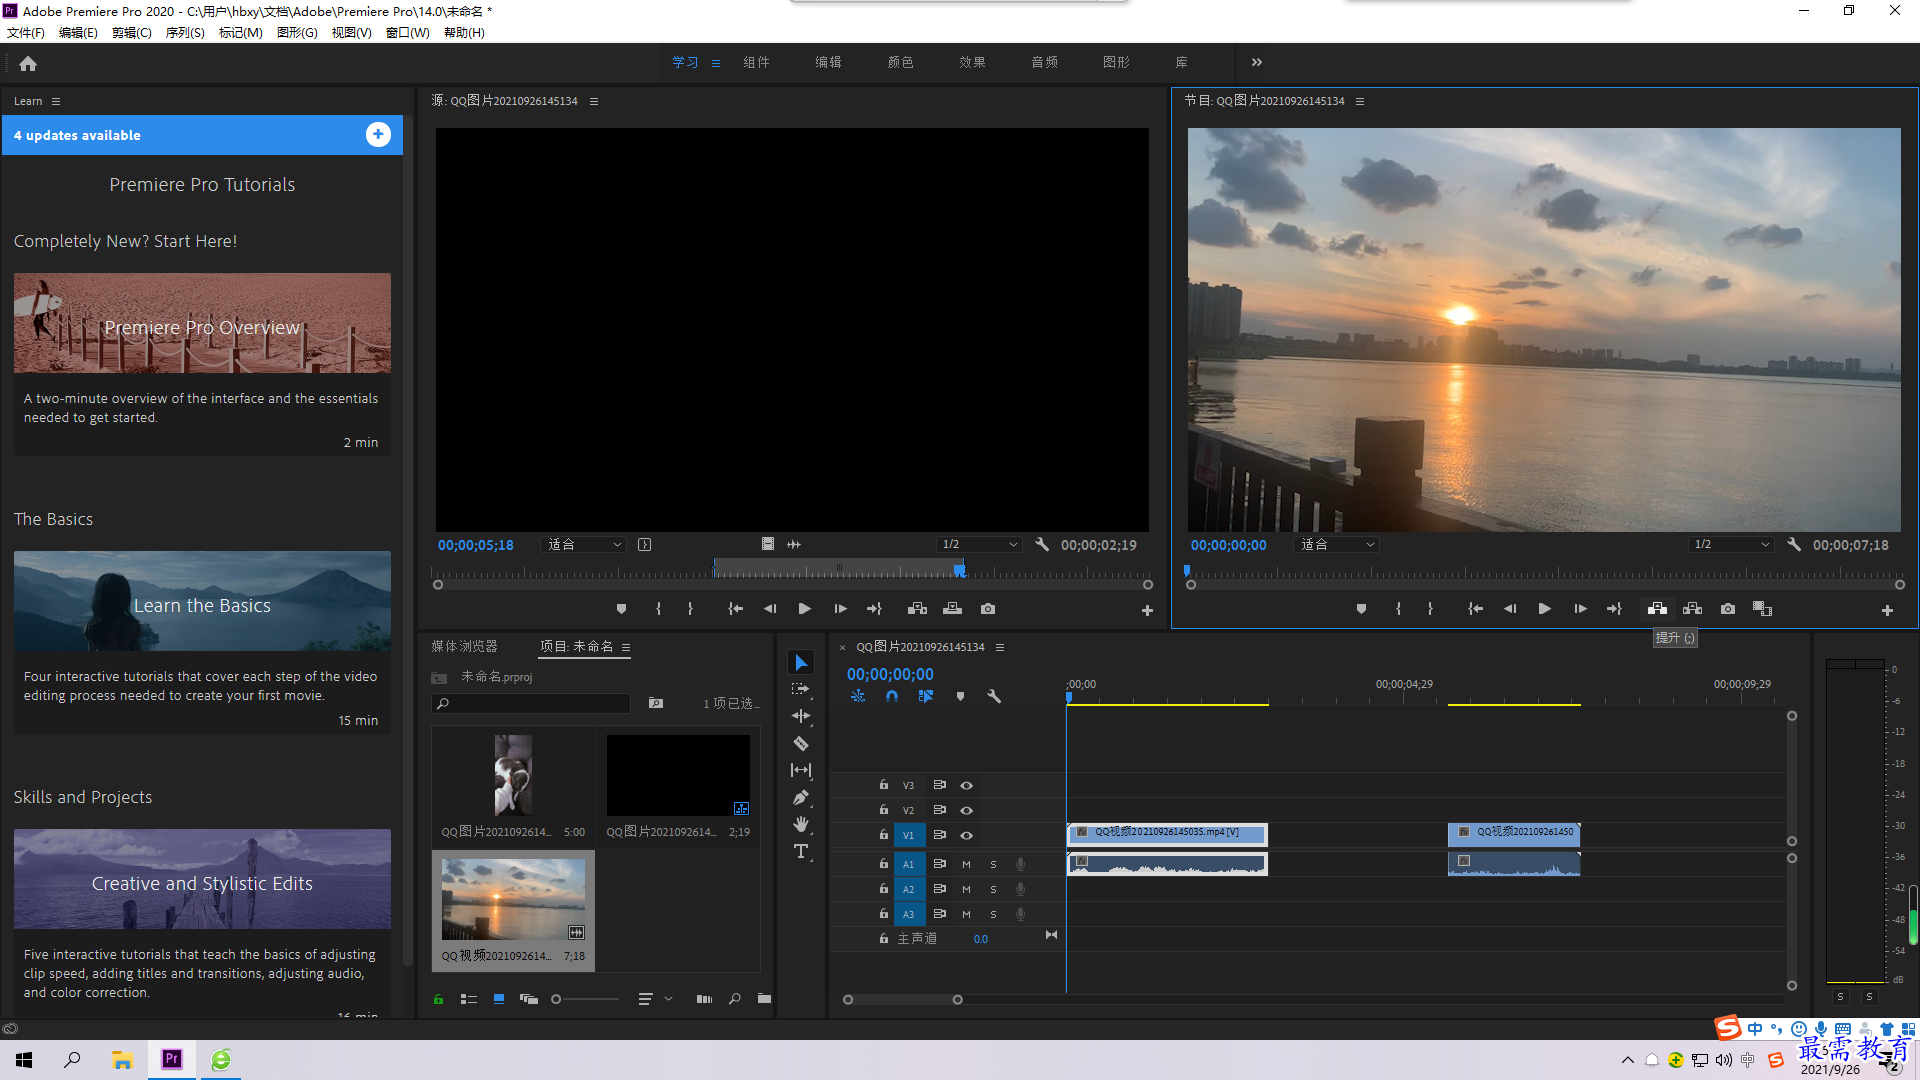Mute audio track A1
The image size is (1920, 1080).
pyautogui.click(x=966, y=864)
